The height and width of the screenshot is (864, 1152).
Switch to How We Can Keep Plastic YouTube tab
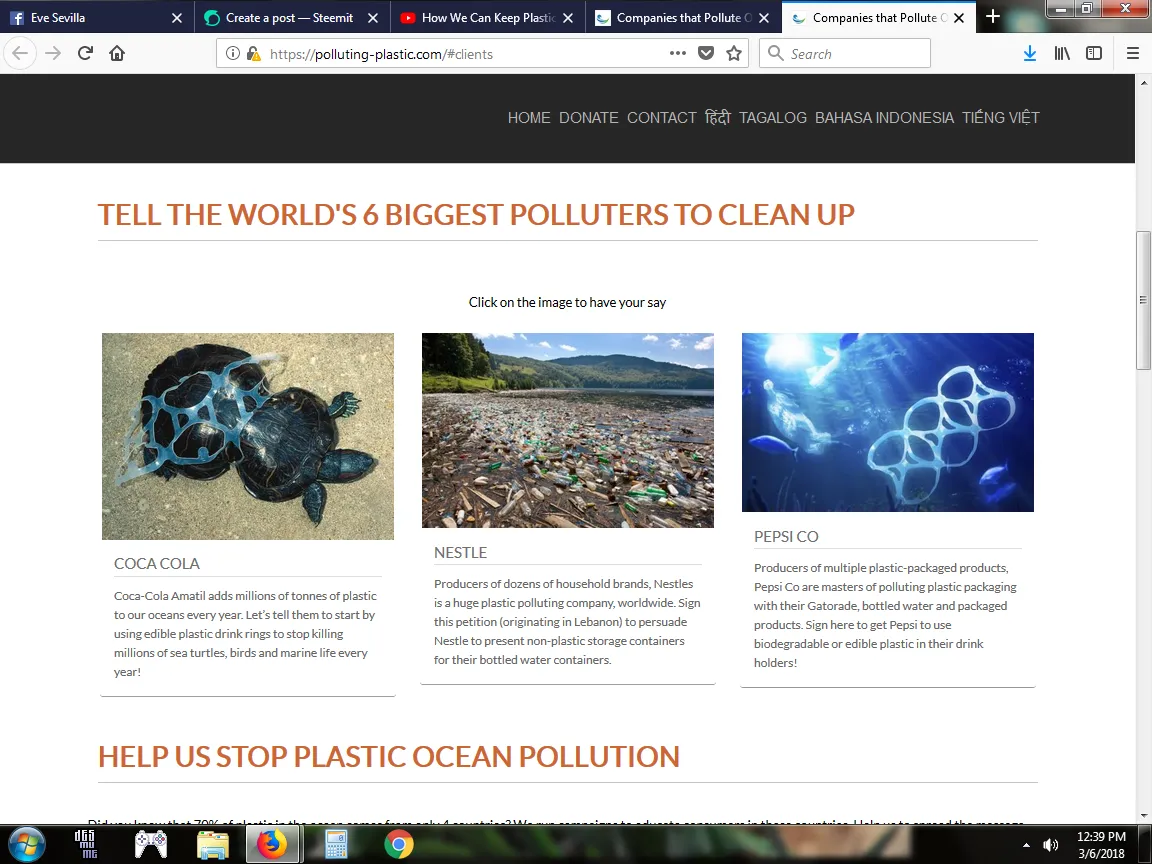(488, 18)
